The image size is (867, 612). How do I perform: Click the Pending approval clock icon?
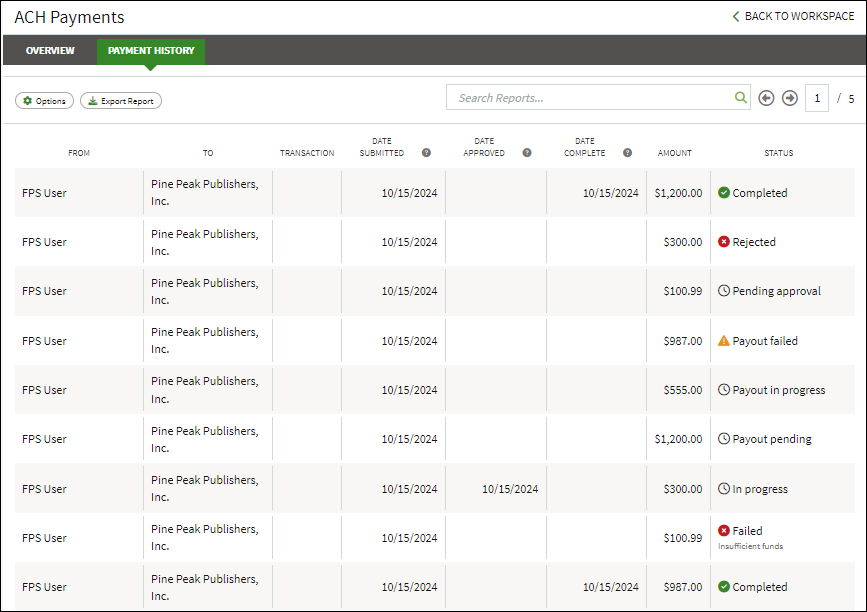click(x=723, y=290)
